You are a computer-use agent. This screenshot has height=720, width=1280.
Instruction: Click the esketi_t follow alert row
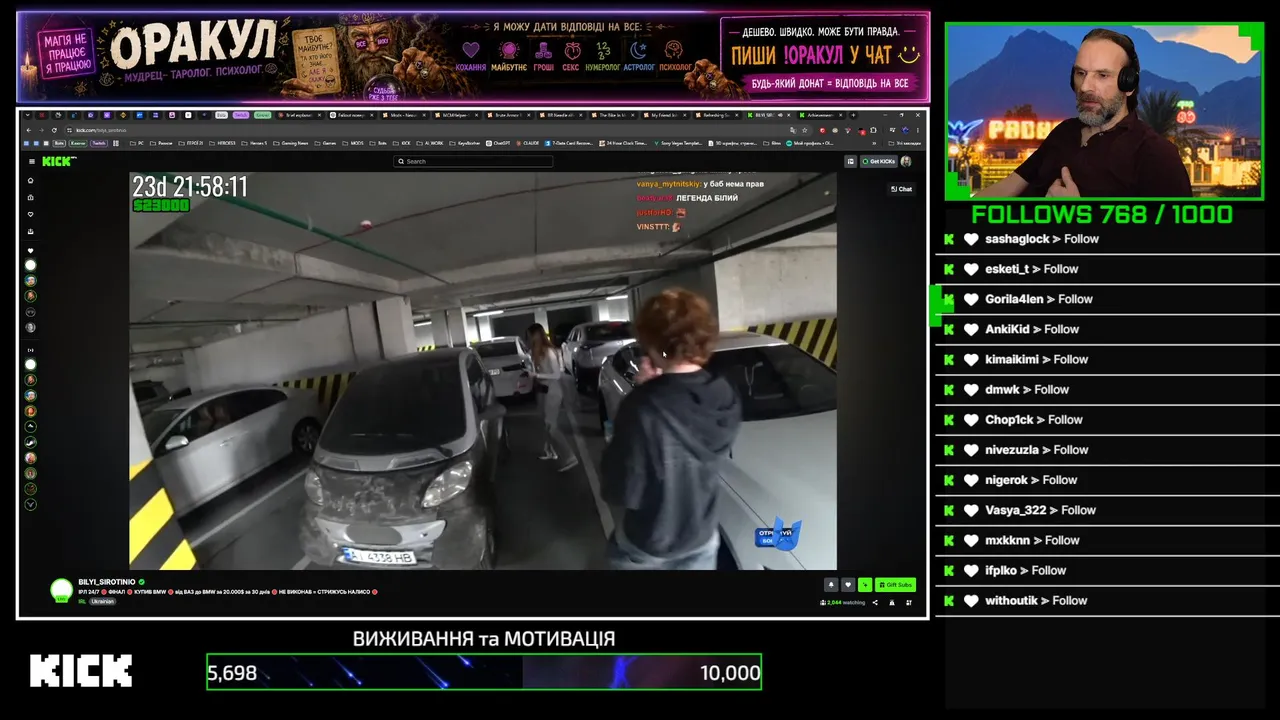[x=1107, y=269]
